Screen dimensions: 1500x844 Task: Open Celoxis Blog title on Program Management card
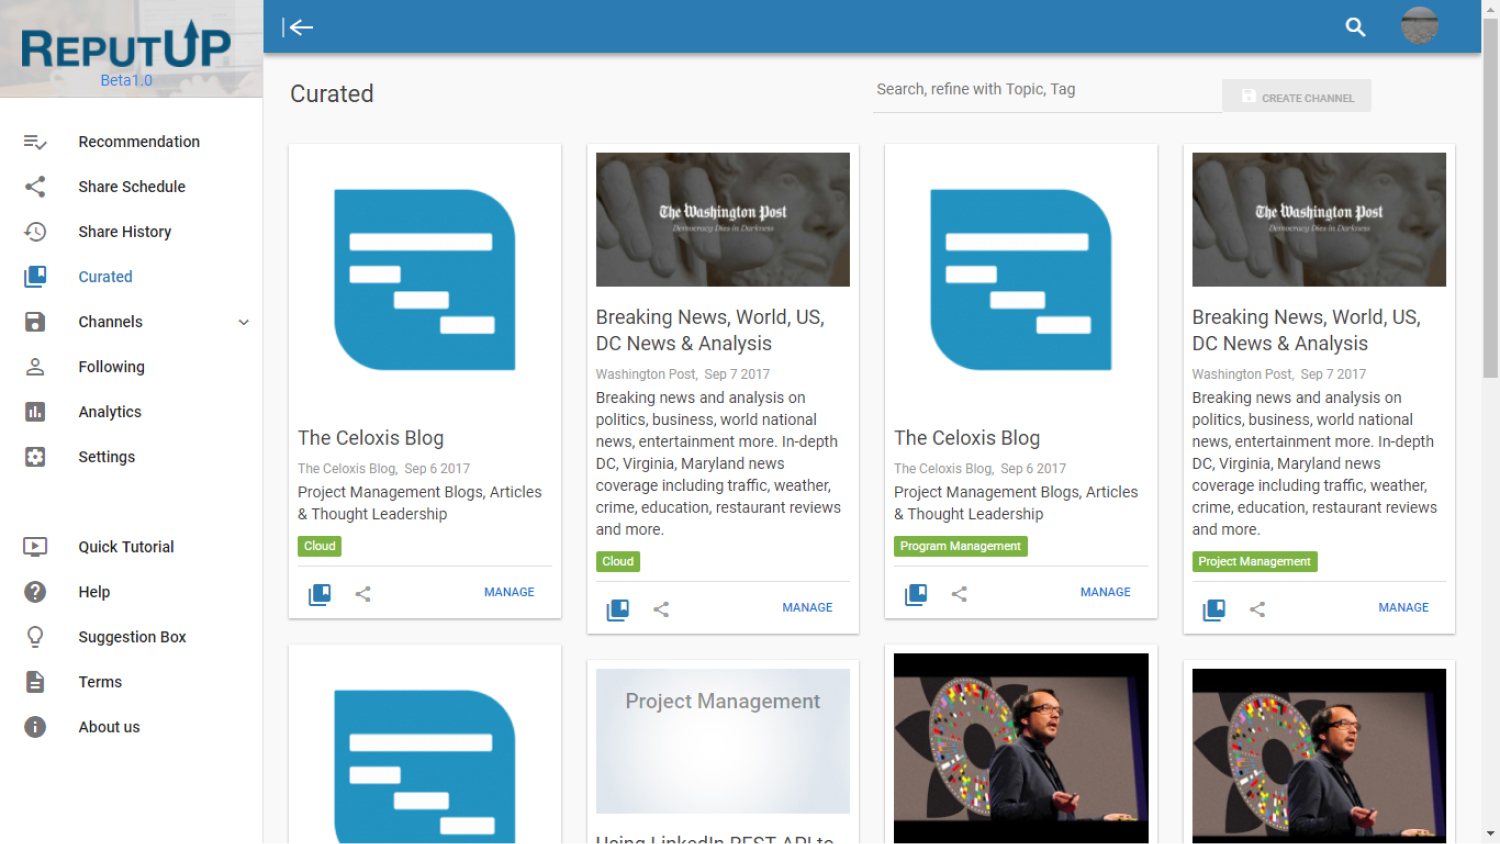click(x=967, y=438)
